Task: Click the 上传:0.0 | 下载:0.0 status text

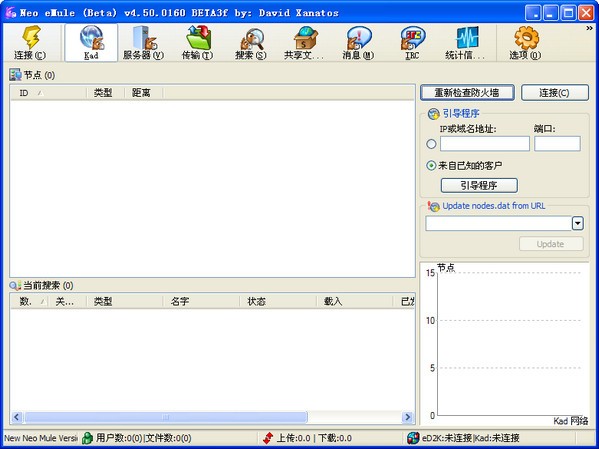Action: coord(314,438)
